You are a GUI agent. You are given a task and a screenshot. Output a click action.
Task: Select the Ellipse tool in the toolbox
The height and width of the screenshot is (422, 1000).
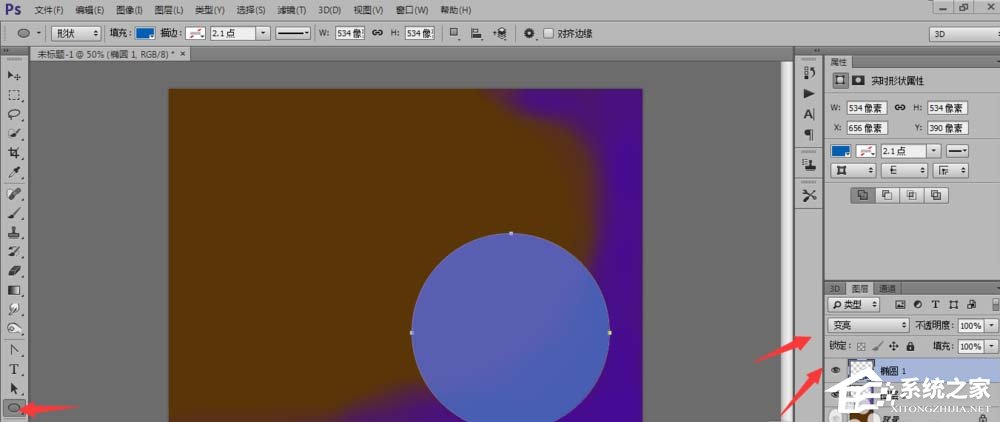point(14,407)
